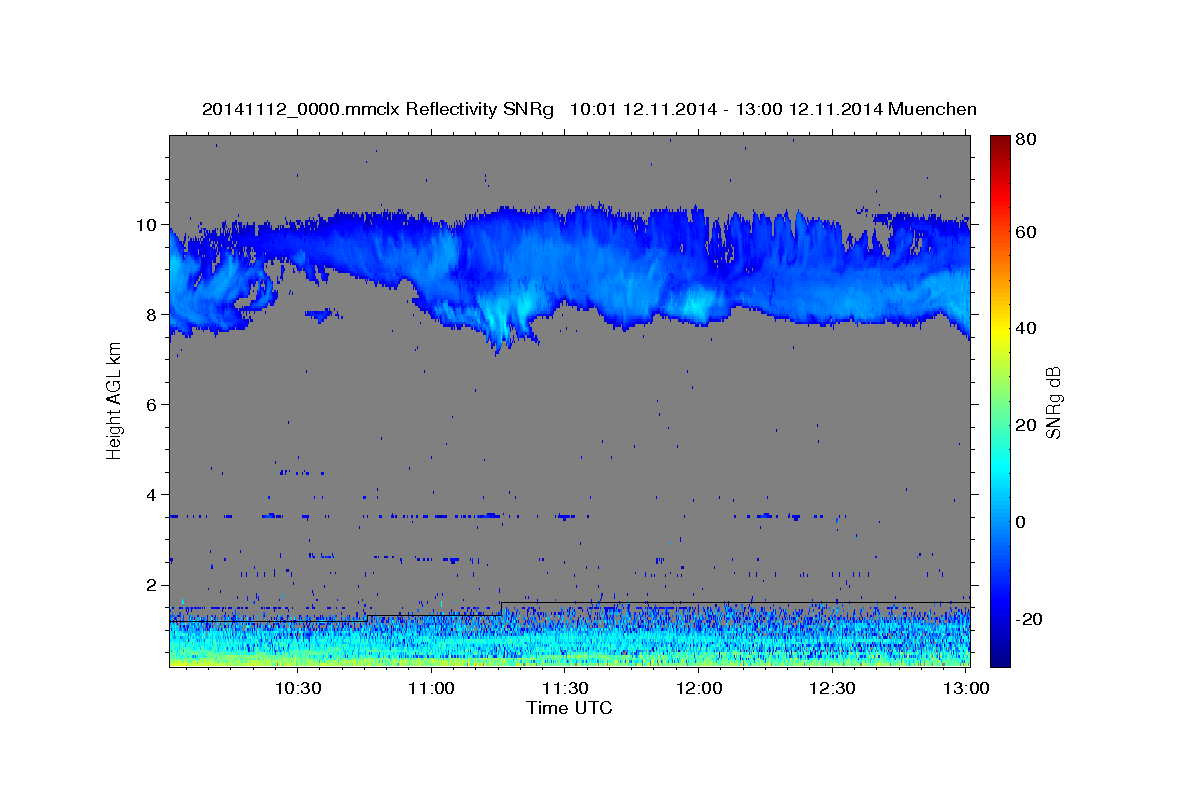This screenshot has width=1200, height=800.
Task: Click the height tick label 6
Action: click(153, 404)
